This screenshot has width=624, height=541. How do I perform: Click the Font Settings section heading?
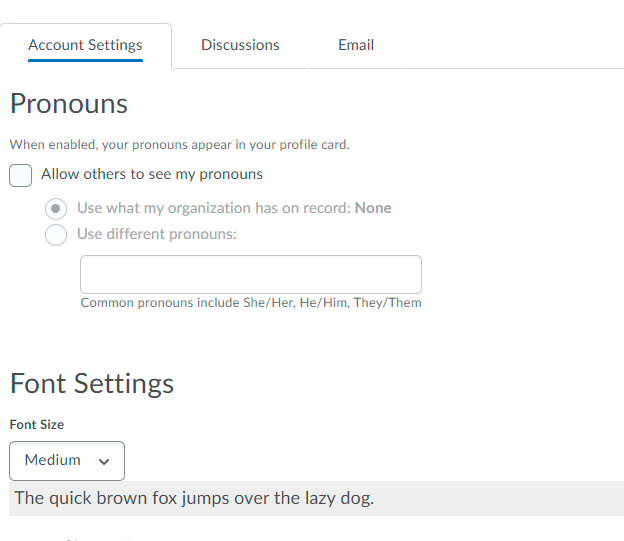[92, 383]
